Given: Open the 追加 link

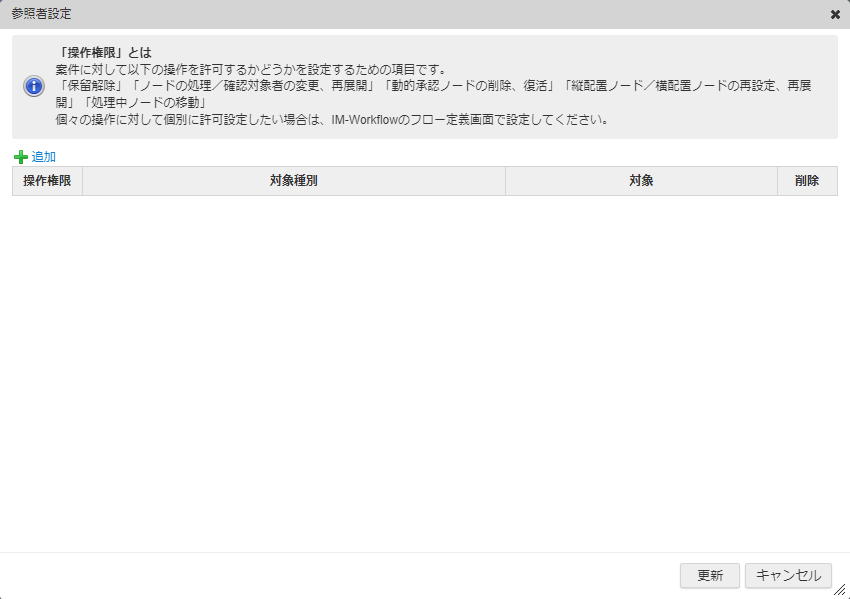Looking at the screenshot, I should click(x=43, y=157).
